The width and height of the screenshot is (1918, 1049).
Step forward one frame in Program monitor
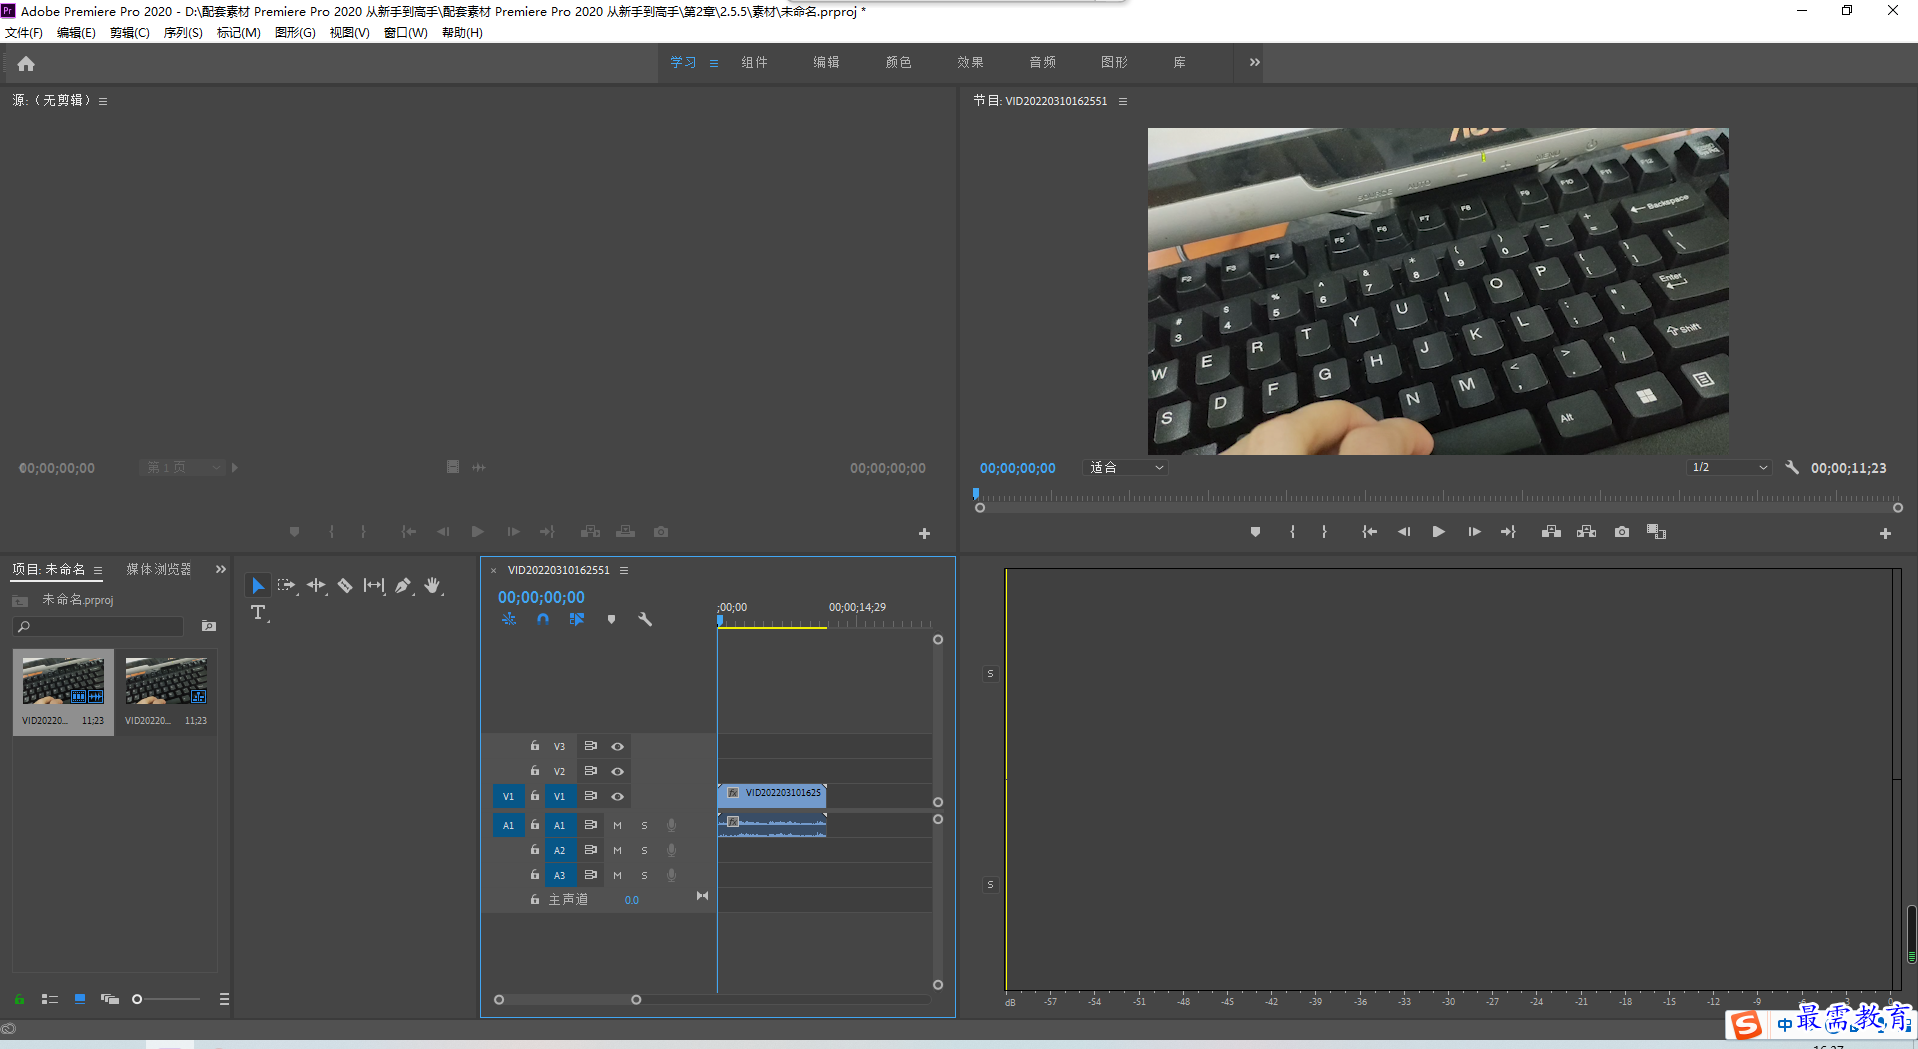(x=1474, y=532)
